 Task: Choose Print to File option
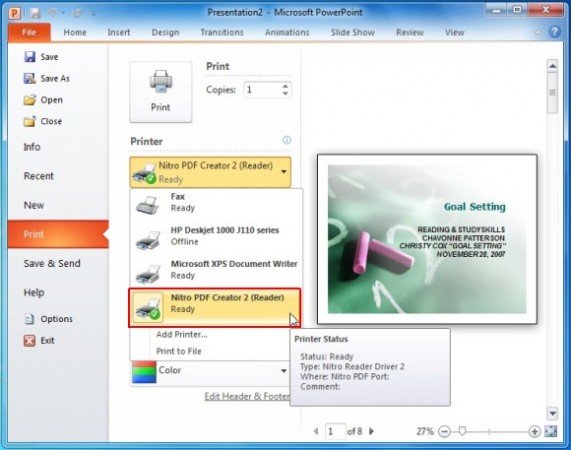[x=178, y=351]
